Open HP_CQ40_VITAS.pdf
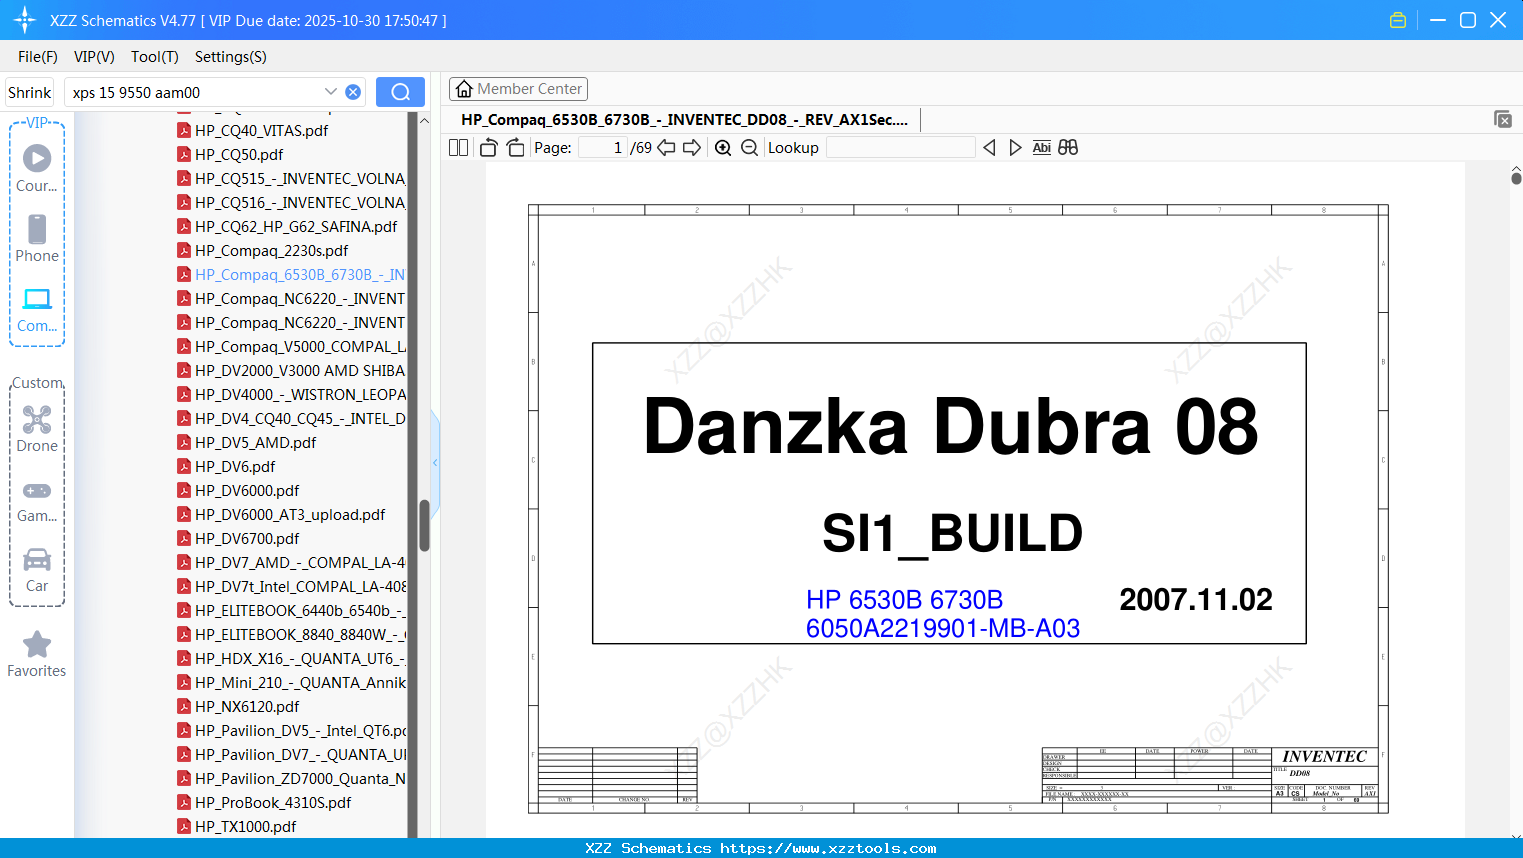Viewport: 1523px width, 858px height. click(261, 131)
